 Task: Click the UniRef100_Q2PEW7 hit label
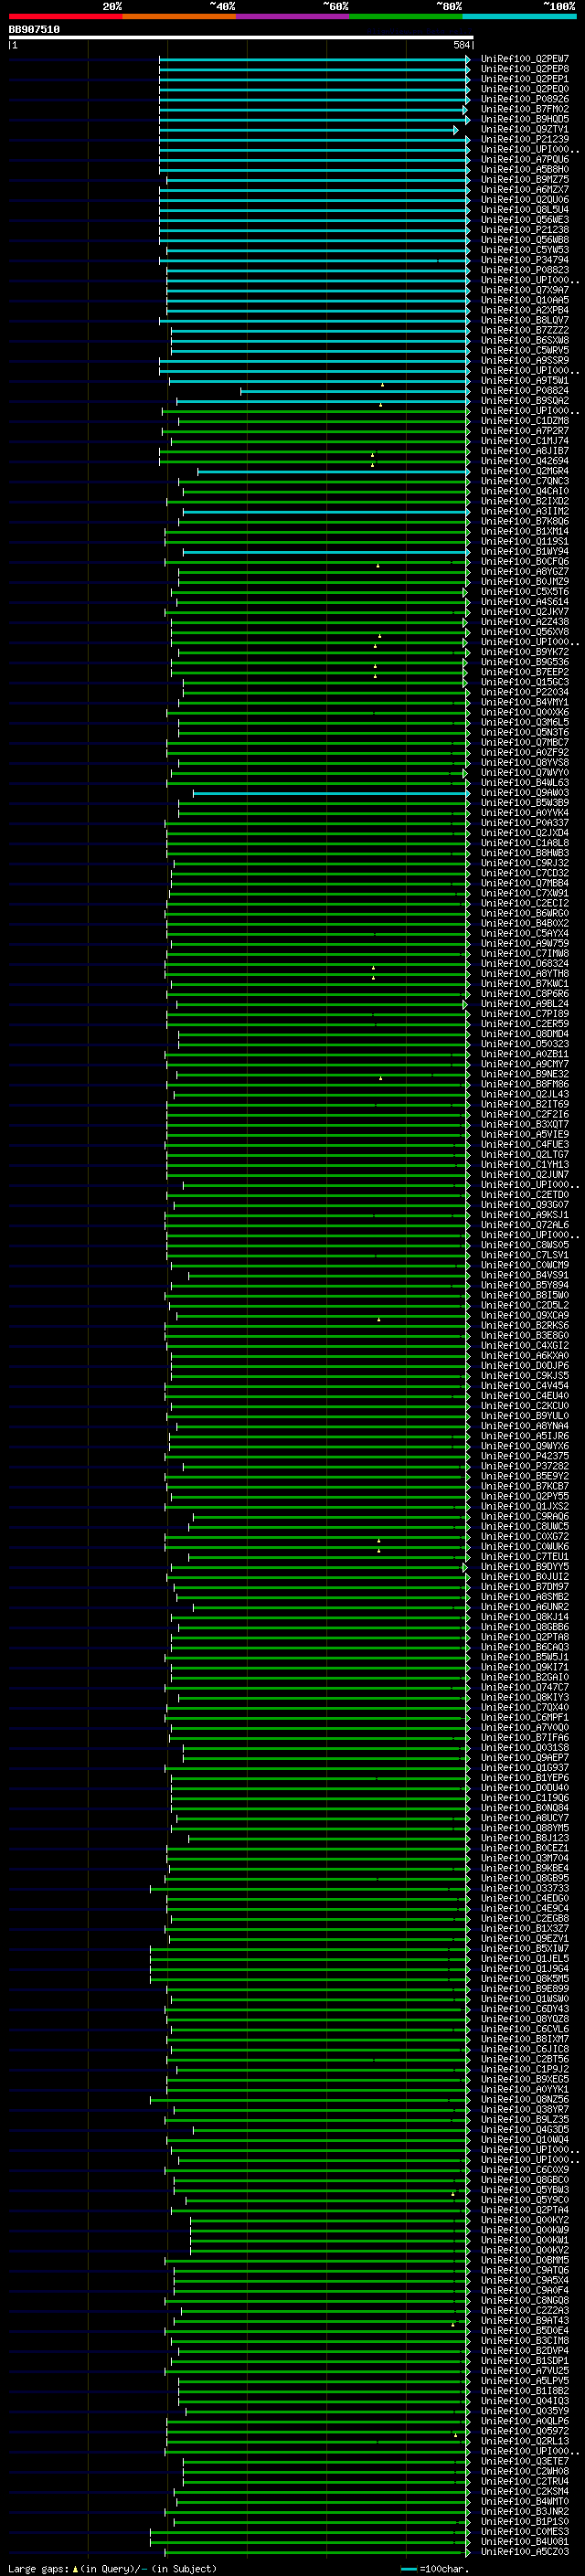525,59
